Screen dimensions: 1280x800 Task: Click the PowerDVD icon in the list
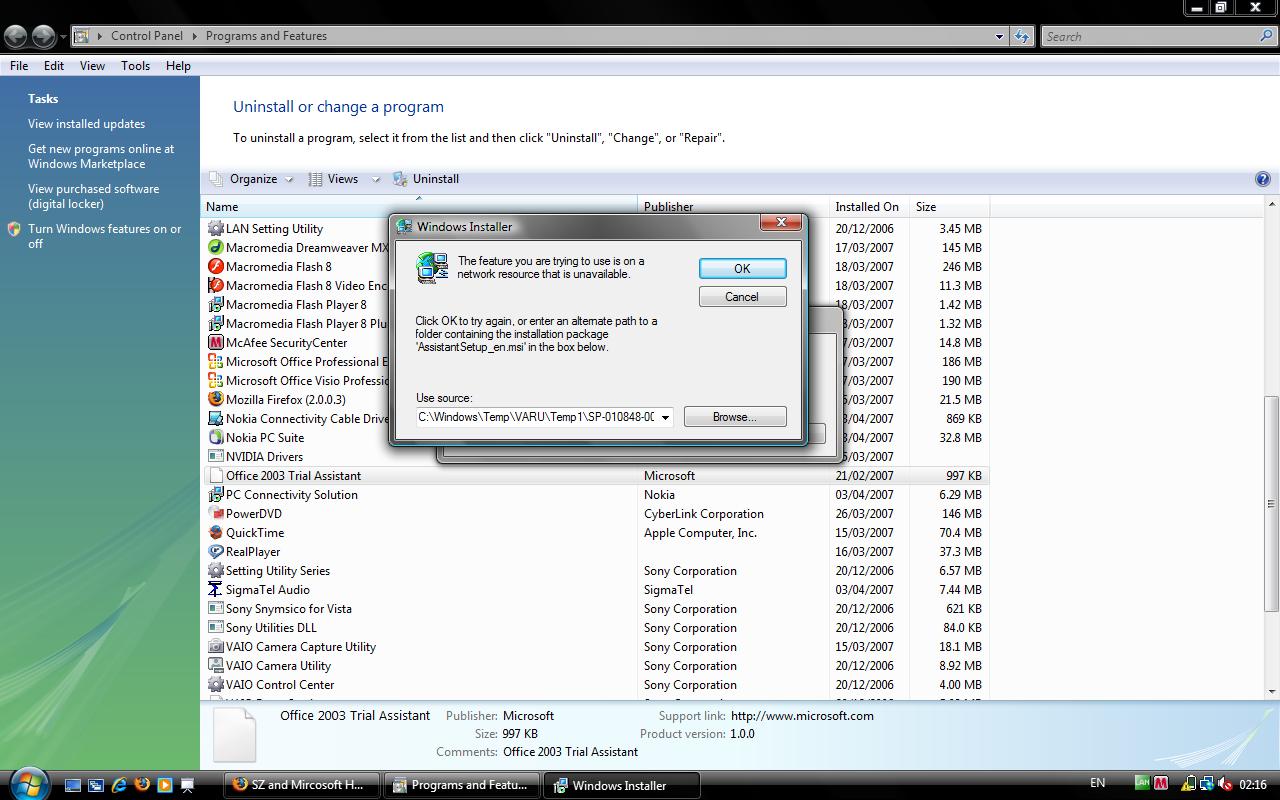[215, 513]
